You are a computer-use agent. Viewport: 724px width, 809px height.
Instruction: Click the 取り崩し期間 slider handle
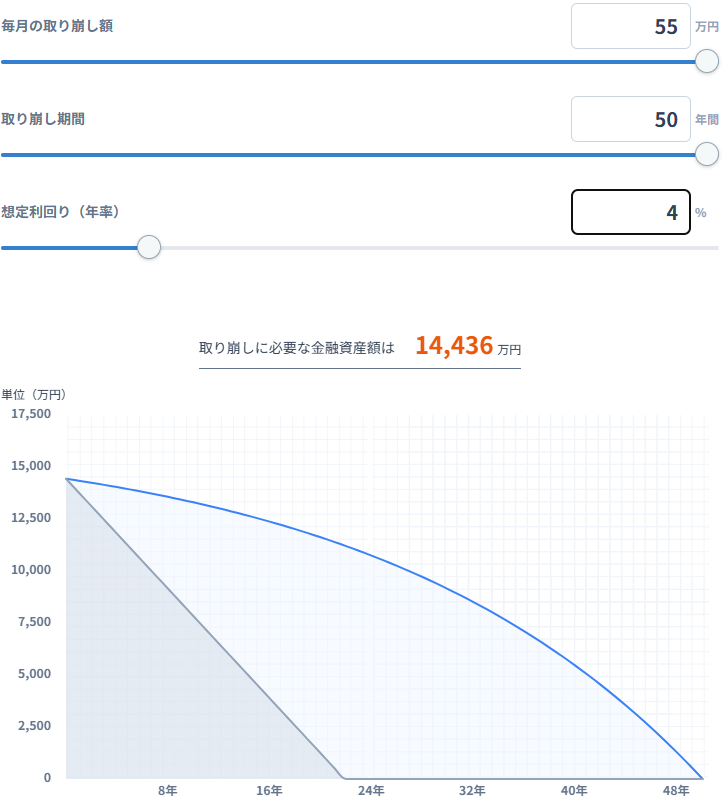point(707,154)
